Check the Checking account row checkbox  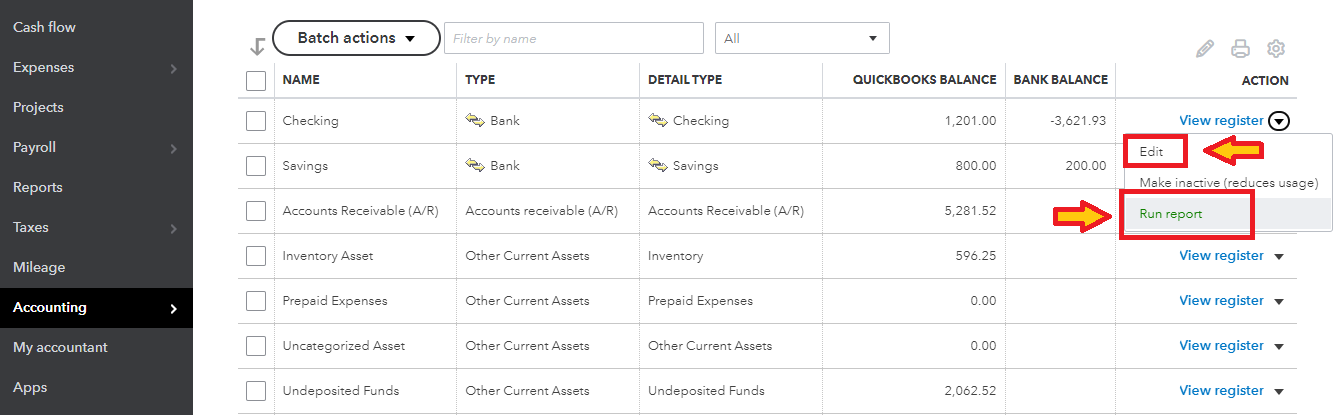point(256,121)
